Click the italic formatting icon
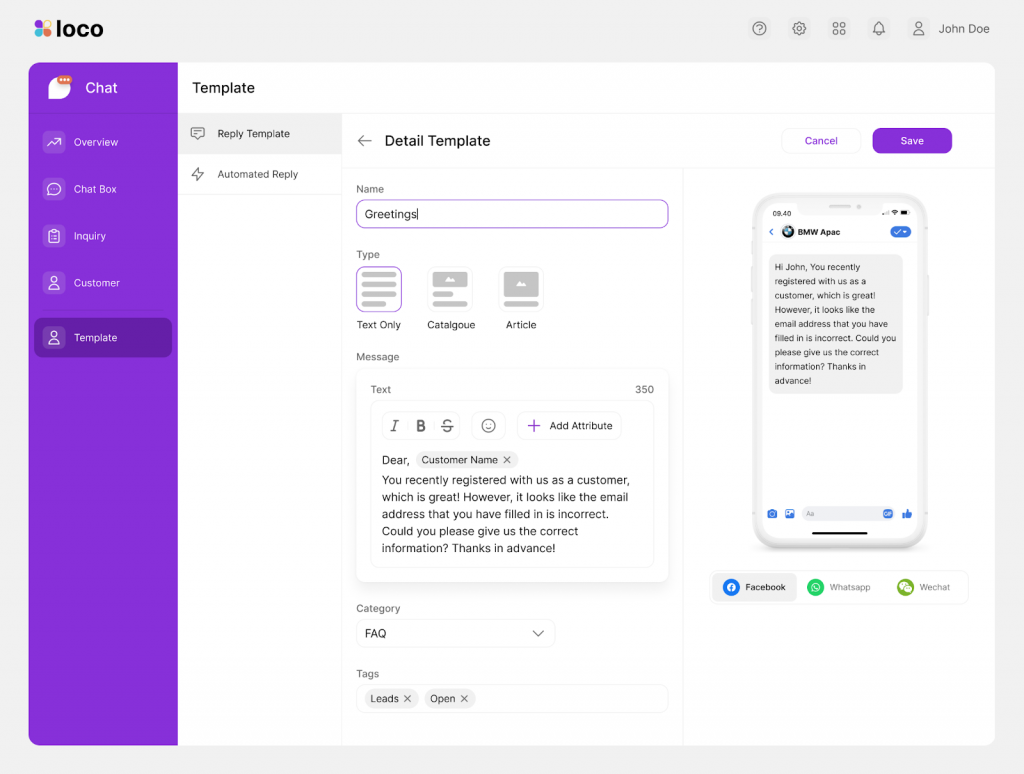Viewport: 1024px width, 774px height. 394,426
